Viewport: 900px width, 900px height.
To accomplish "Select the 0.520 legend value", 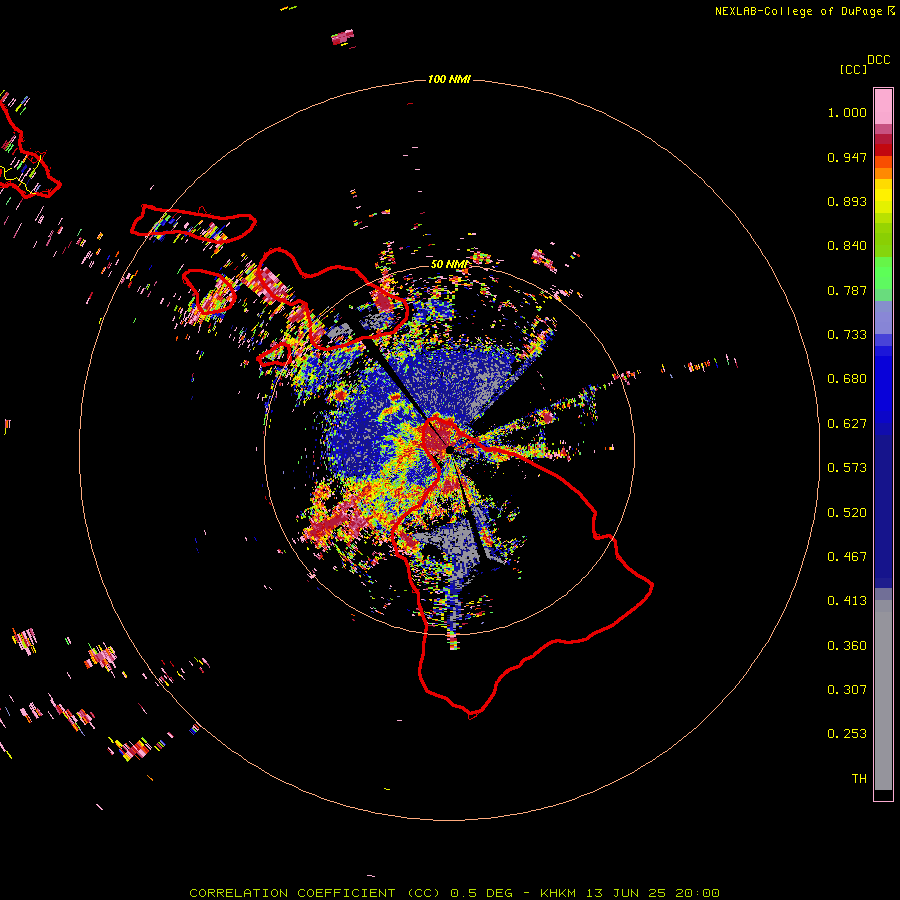I will click(x=847, y=513).
